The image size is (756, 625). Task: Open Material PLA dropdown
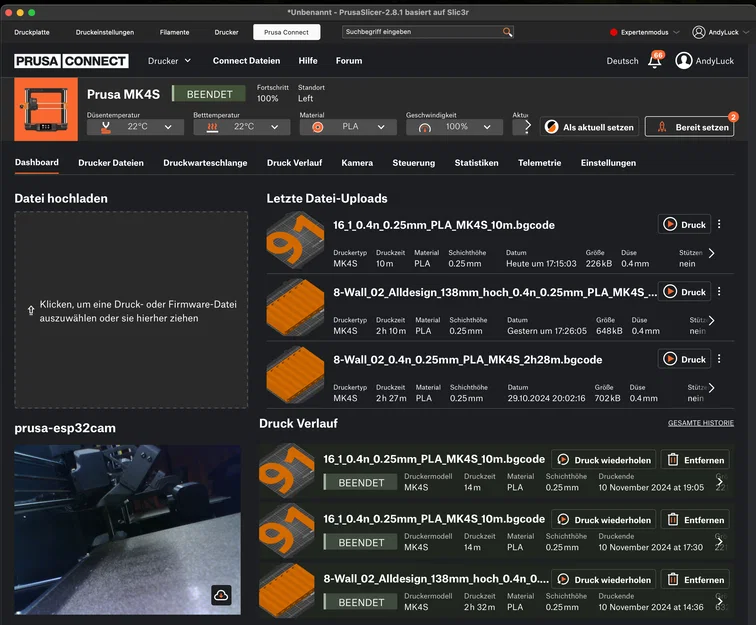pyautogui.click(x=348, y=127)
